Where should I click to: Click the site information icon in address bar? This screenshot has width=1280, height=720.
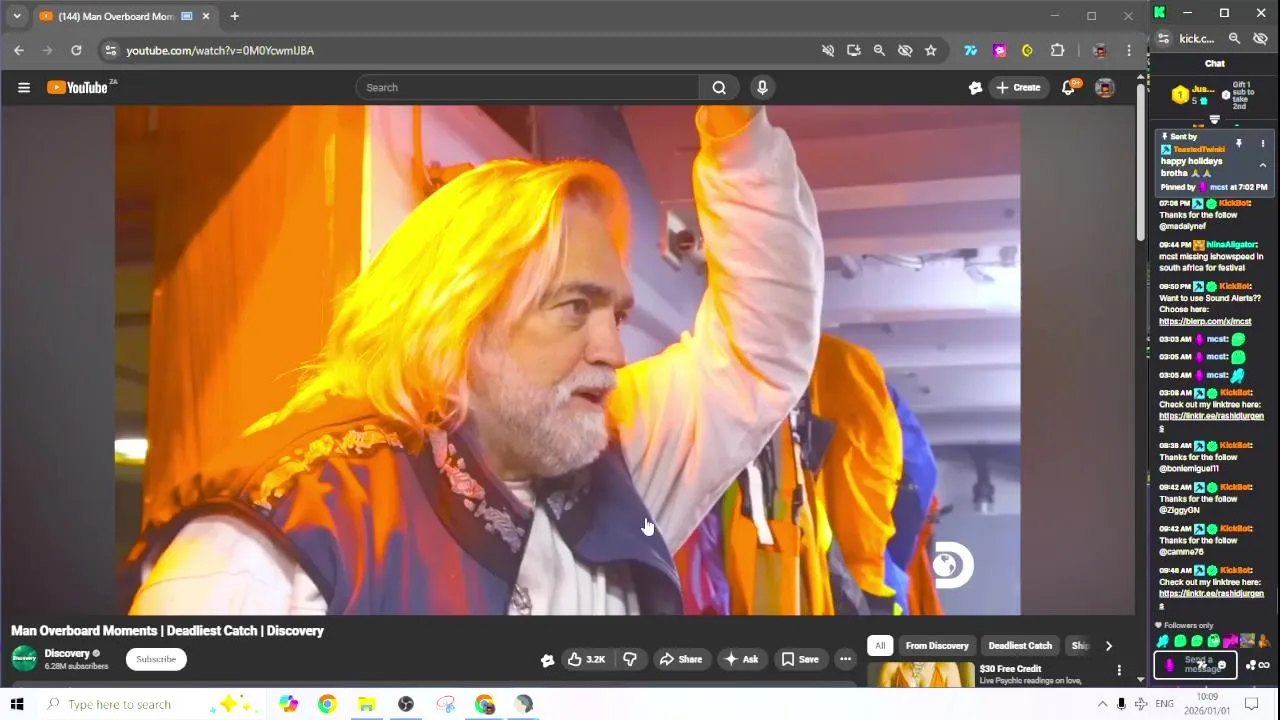(x=111, y=50)
